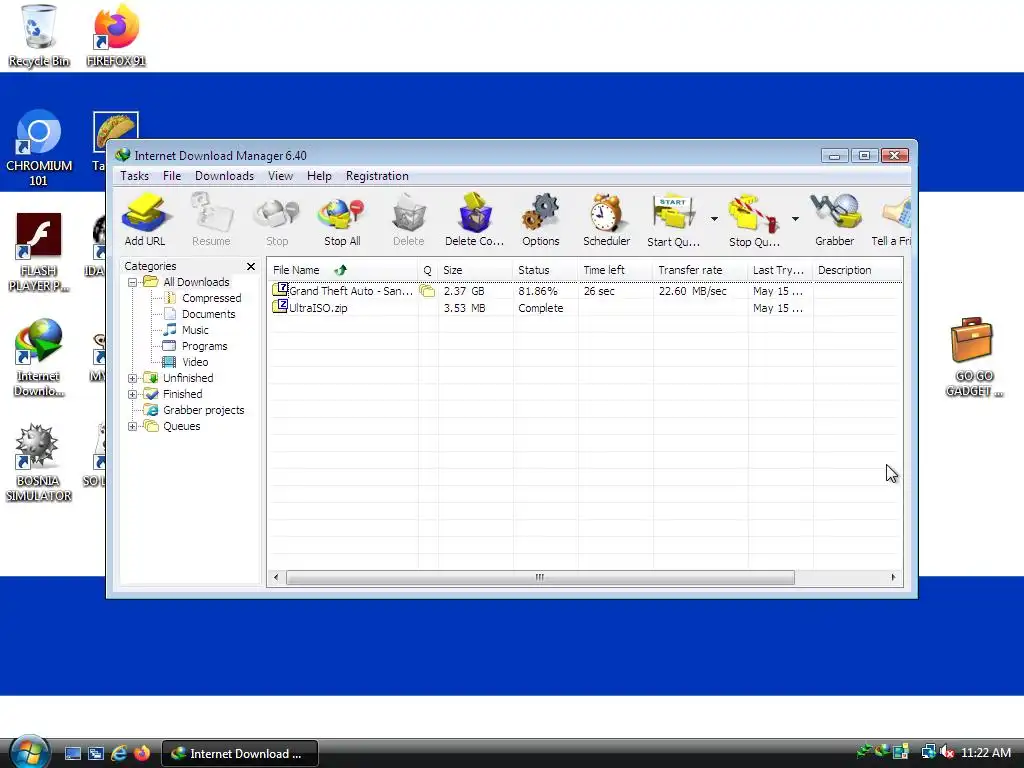
Task: Select Programs category in the tree
Action: pyautogui.click(x=204, y=346)
